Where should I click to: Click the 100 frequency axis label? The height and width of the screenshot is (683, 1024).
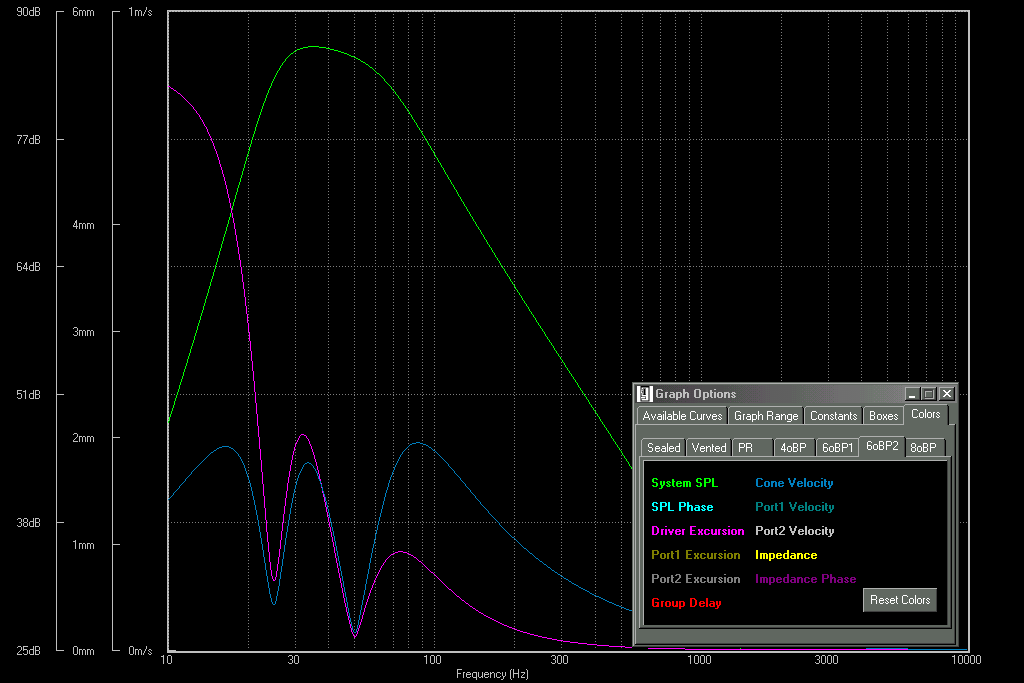432,659
